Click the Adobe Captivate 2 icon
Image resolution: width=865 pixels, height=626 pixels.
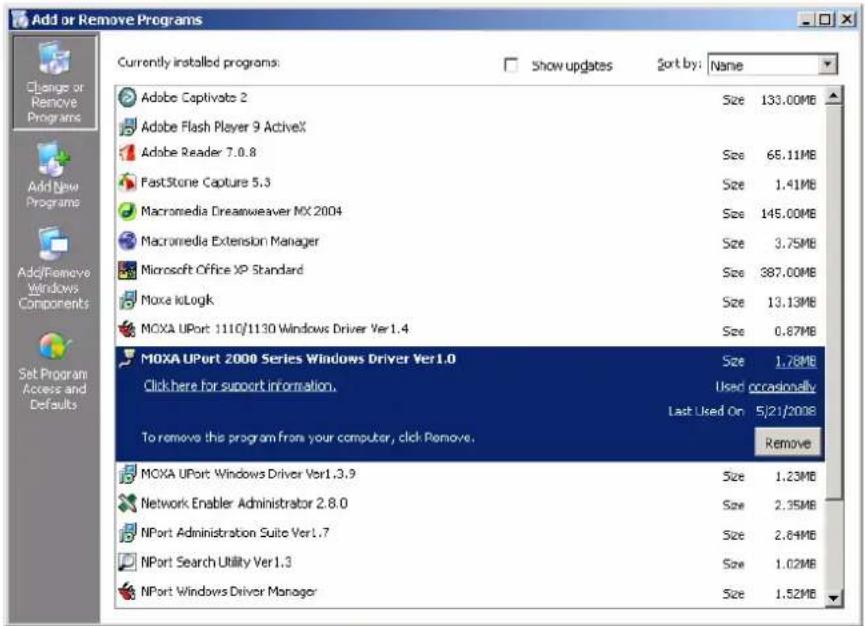pyautogui.click(x=127, y=98)
